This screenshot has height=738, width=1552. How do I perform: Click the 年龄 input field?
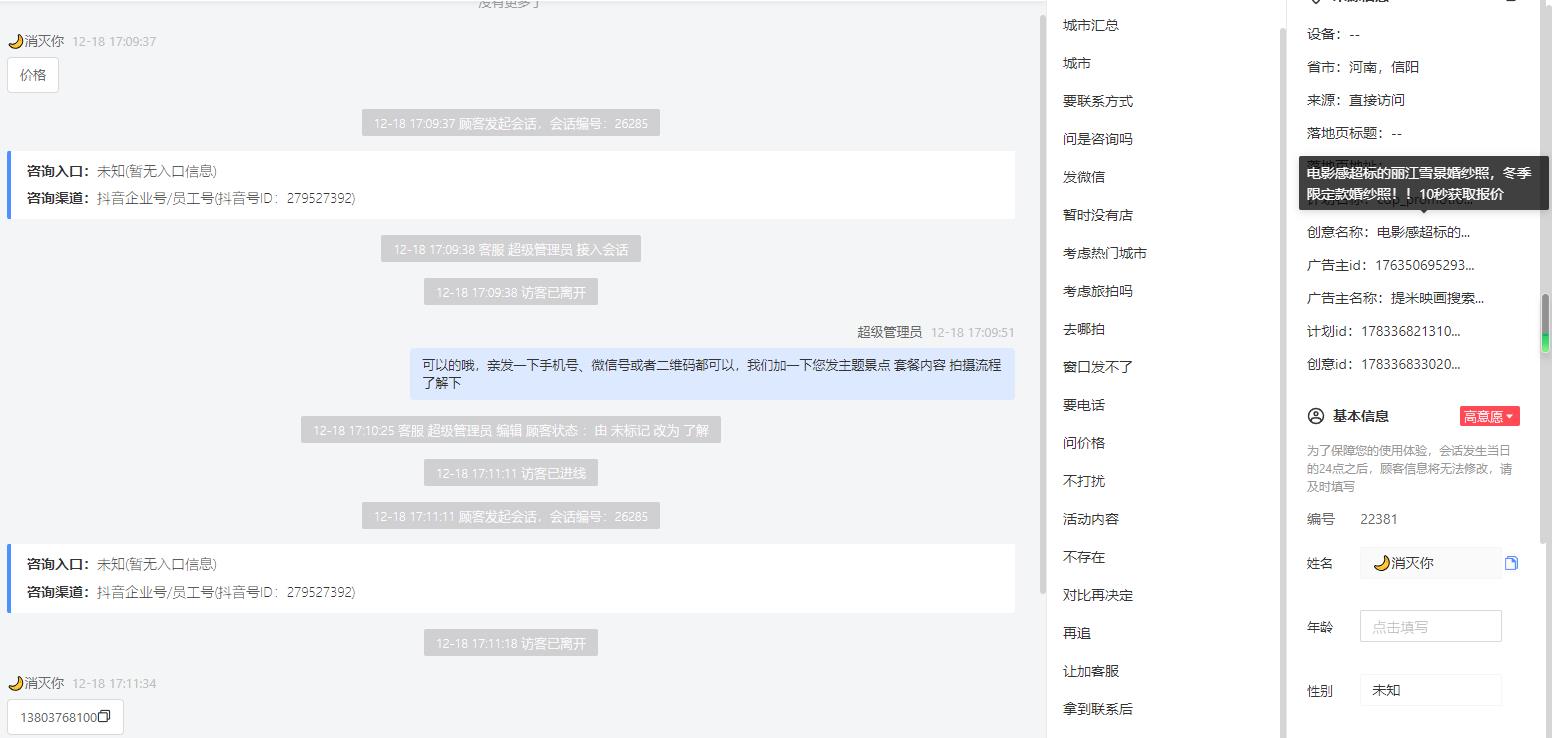pyautogui.click(x=1430, y=627)
